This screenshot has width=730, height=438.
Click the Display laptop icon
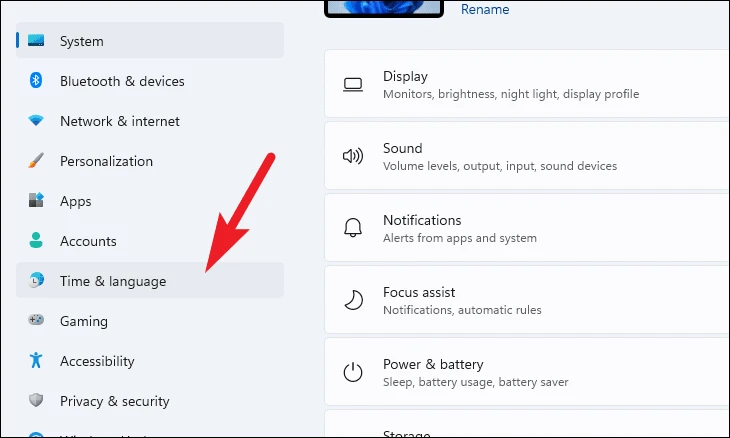tap(353, 85)
